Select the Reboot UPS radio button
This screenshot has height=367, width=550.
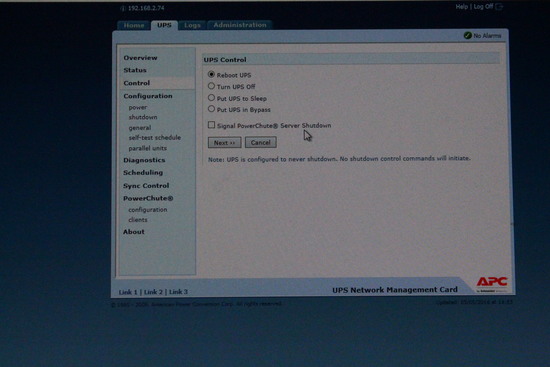coord(211,74)
